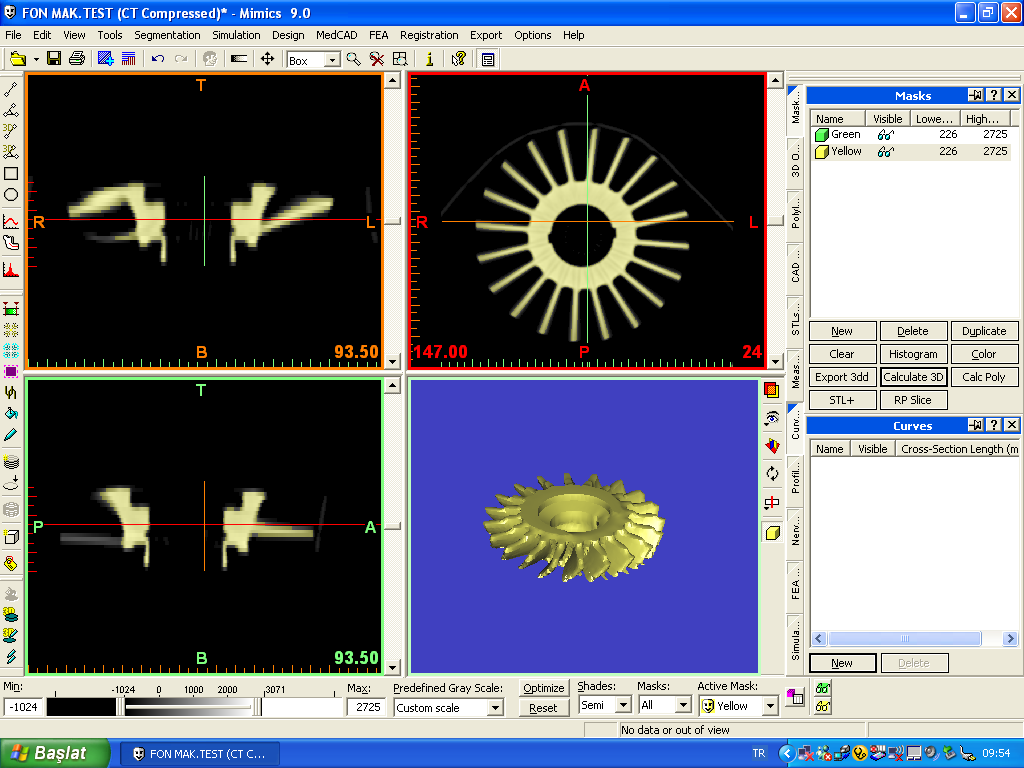Select the ellipse measurement tool
The image size is (1024, 768).
pos(11,195)
